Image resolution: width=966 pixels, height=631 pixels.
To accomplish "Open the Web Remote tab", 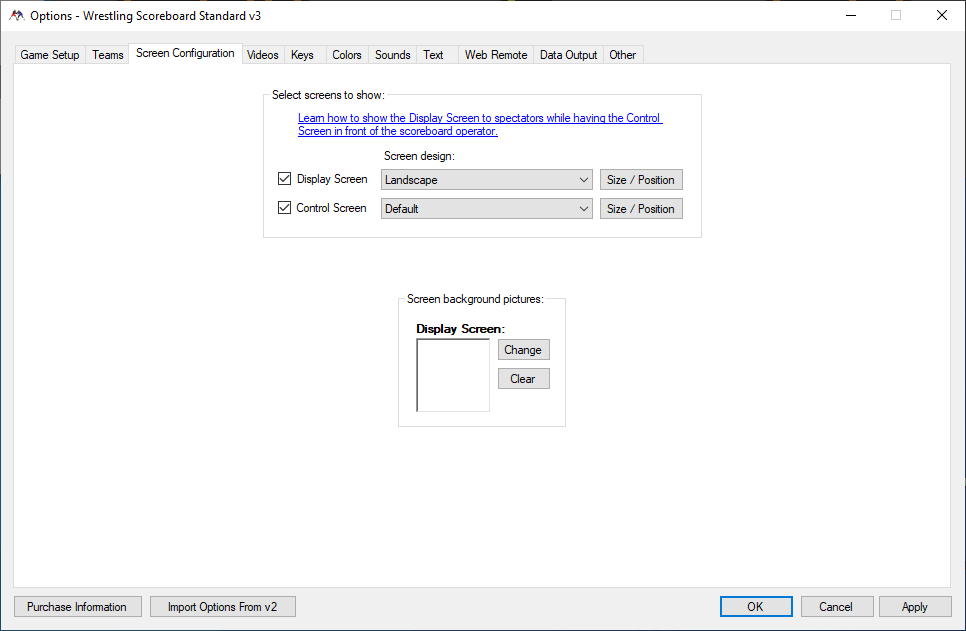I will [x=495, y=55].
